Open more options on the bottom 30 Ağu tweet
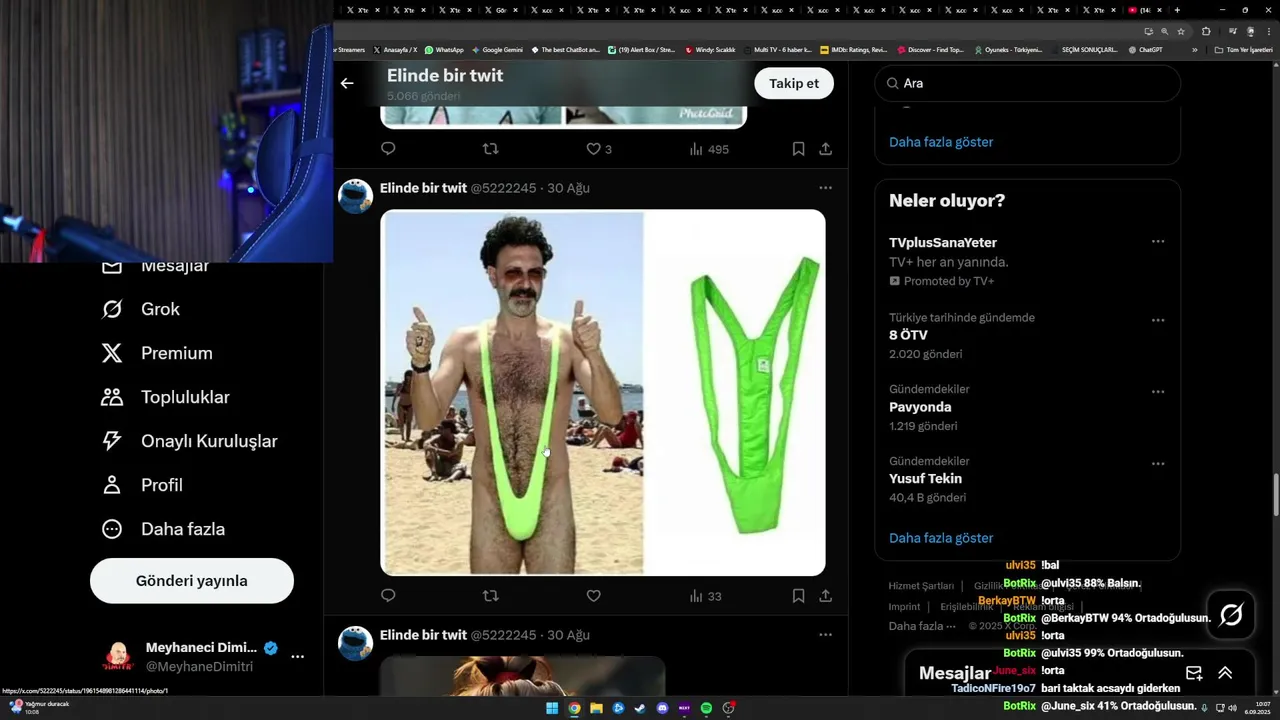Viewport: 1280px width, 720px height. (825, 635)
